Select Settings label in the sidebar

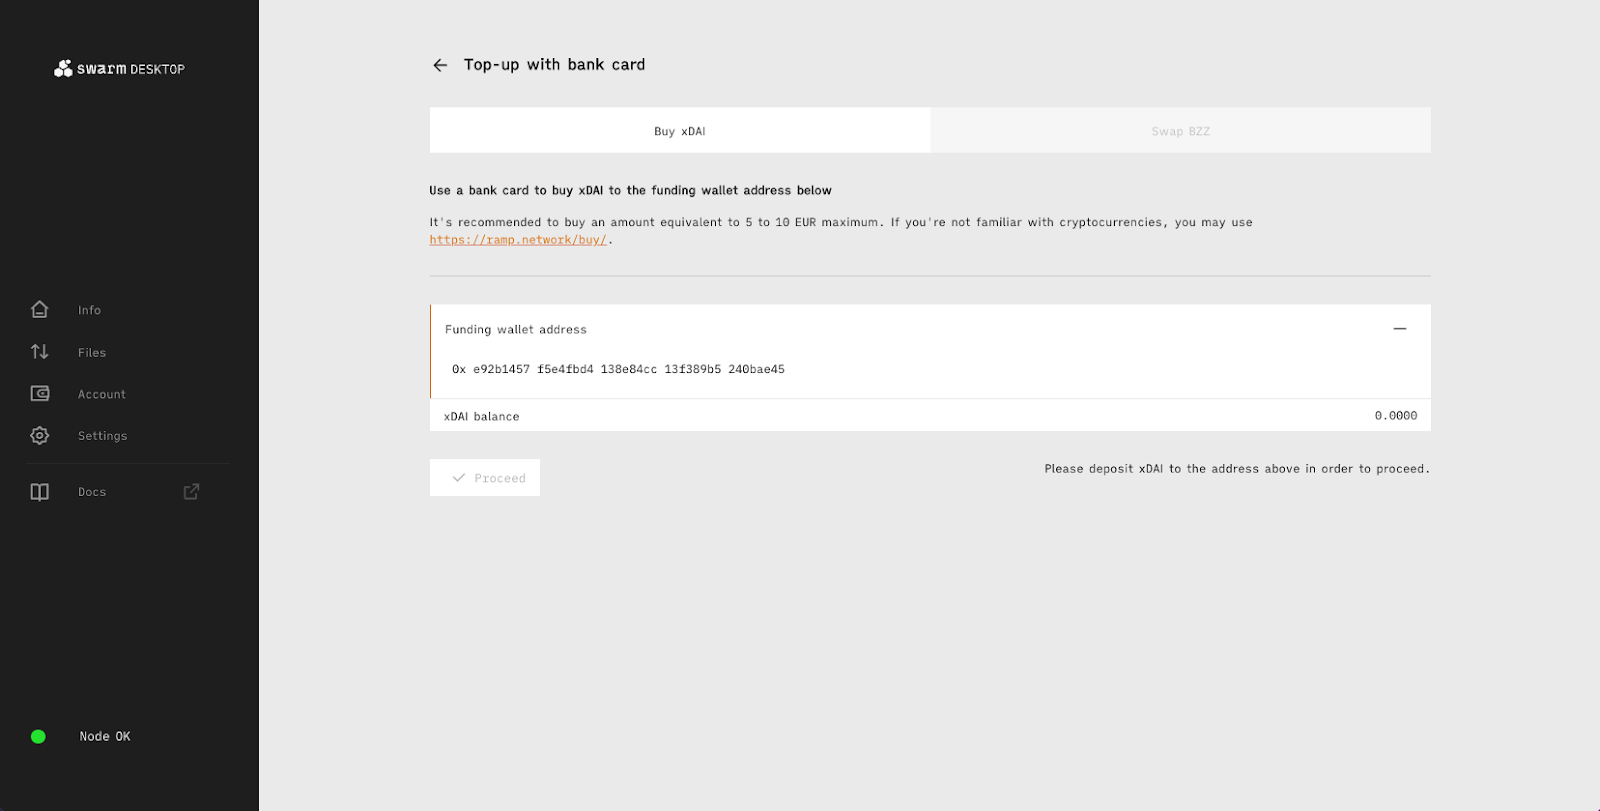(x=103, y=436)
